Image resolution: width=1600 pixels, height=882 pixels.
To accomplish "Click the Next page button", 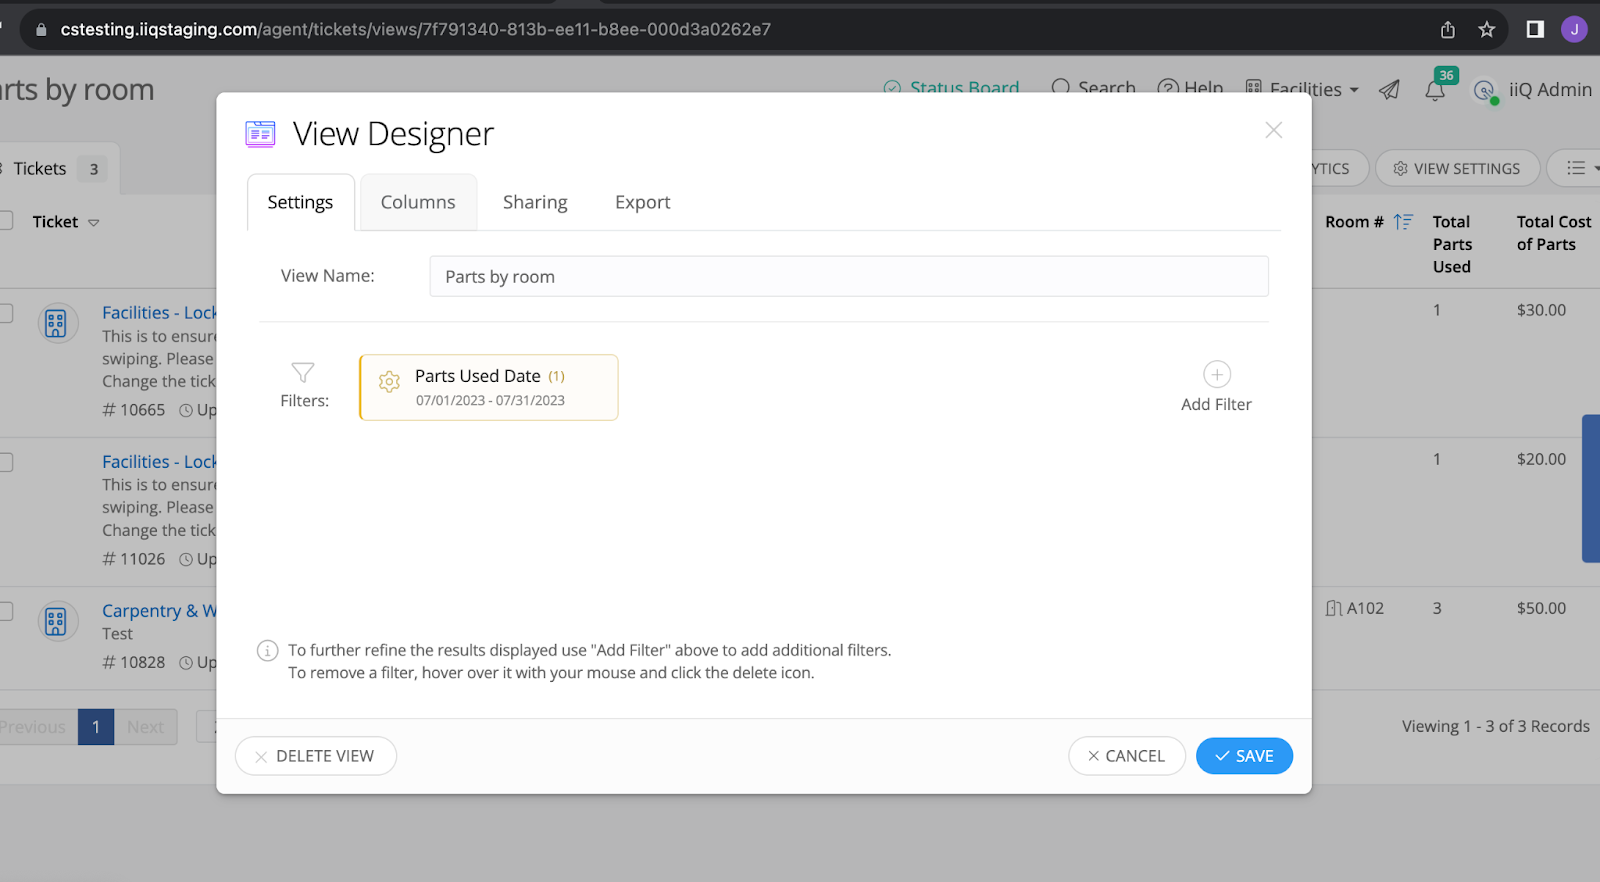I will tap(145, 727).
